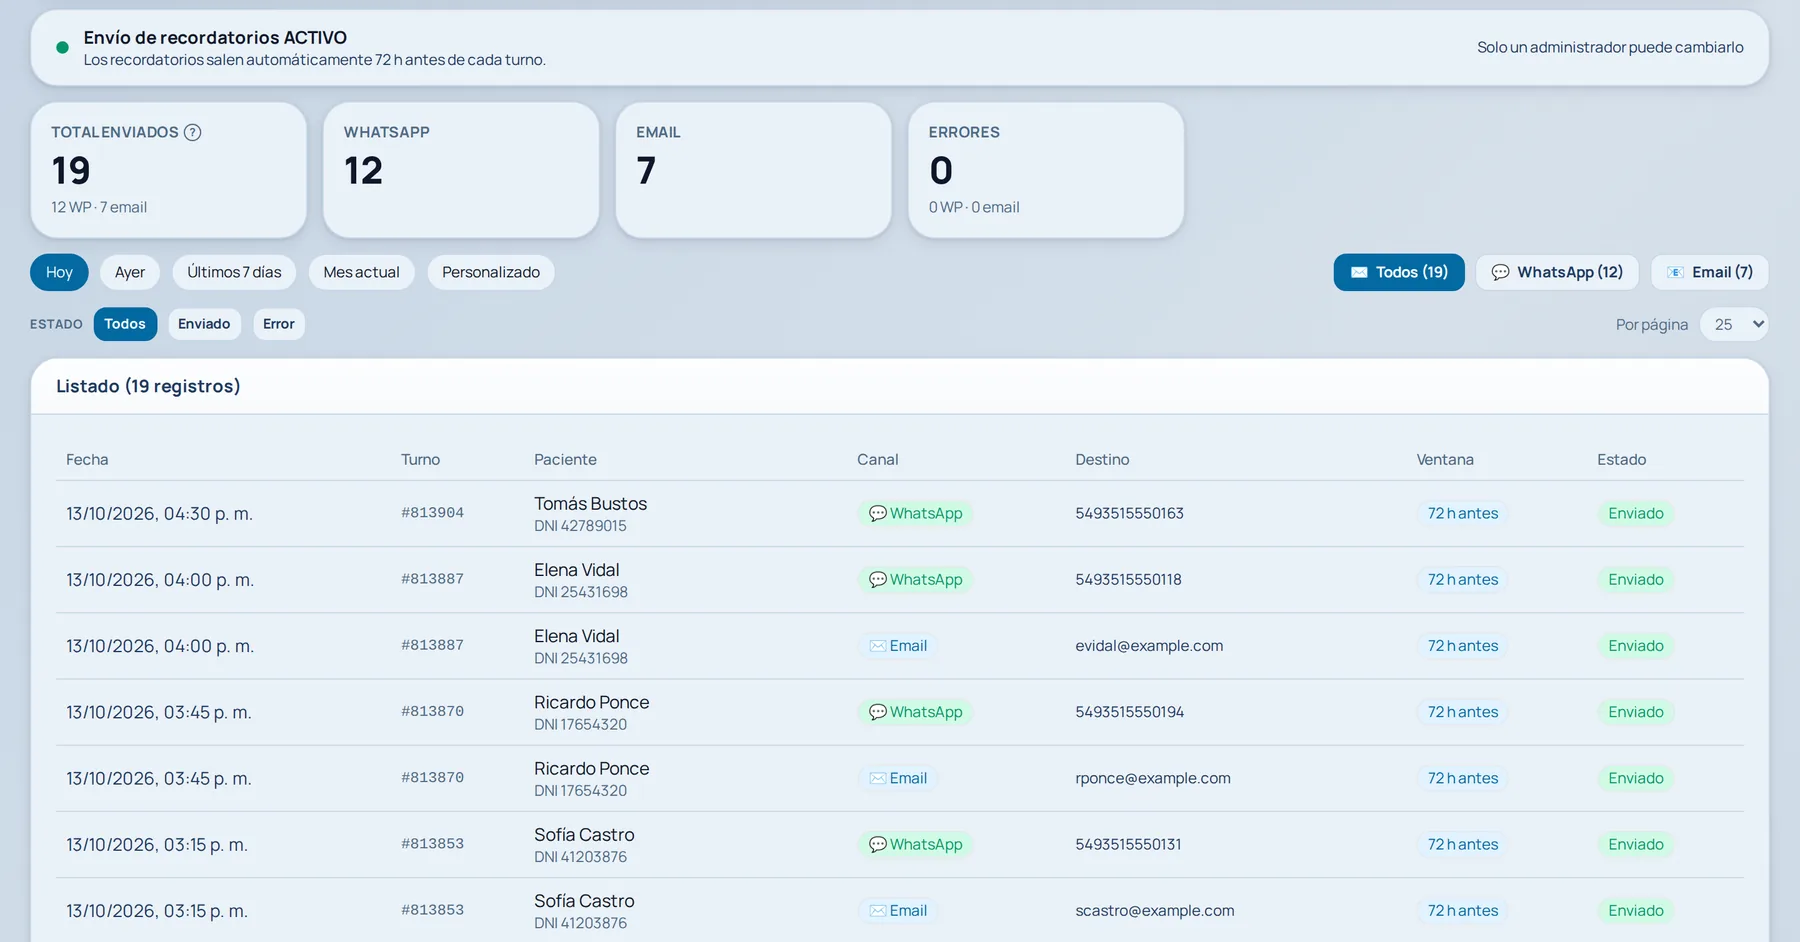Viewport: 1800px width, 942px height.
Task: Click the Paciente column header
Action: pos(565,460)
